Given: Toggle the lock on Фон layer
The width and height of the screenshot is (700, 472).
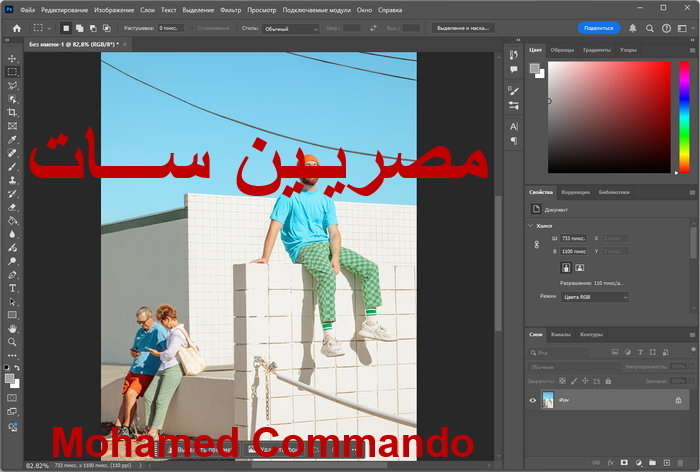Looking at the screenshot, I should coord(680,400).
